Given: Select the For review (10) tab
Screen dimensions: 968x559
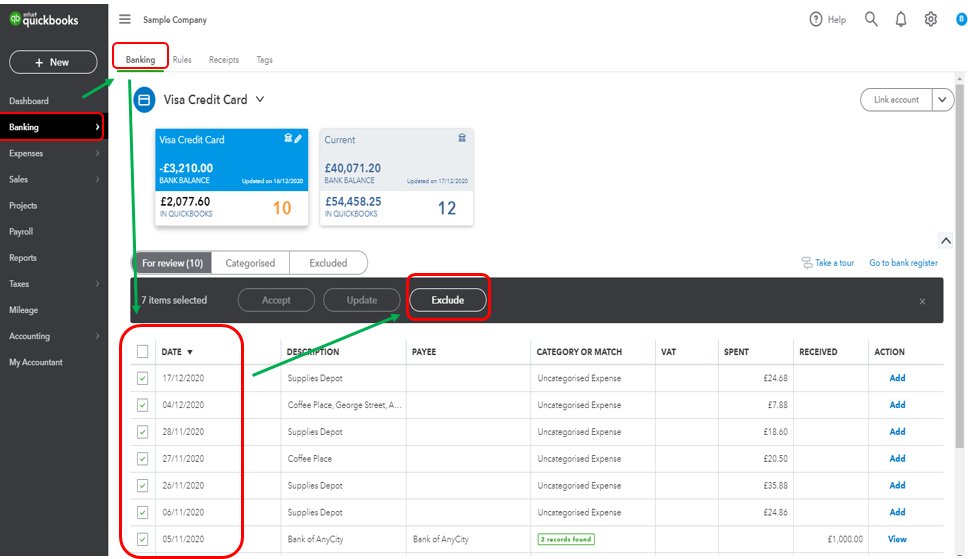Looking at the screenshot, I should pyautogui.click(x=172, y=263).
